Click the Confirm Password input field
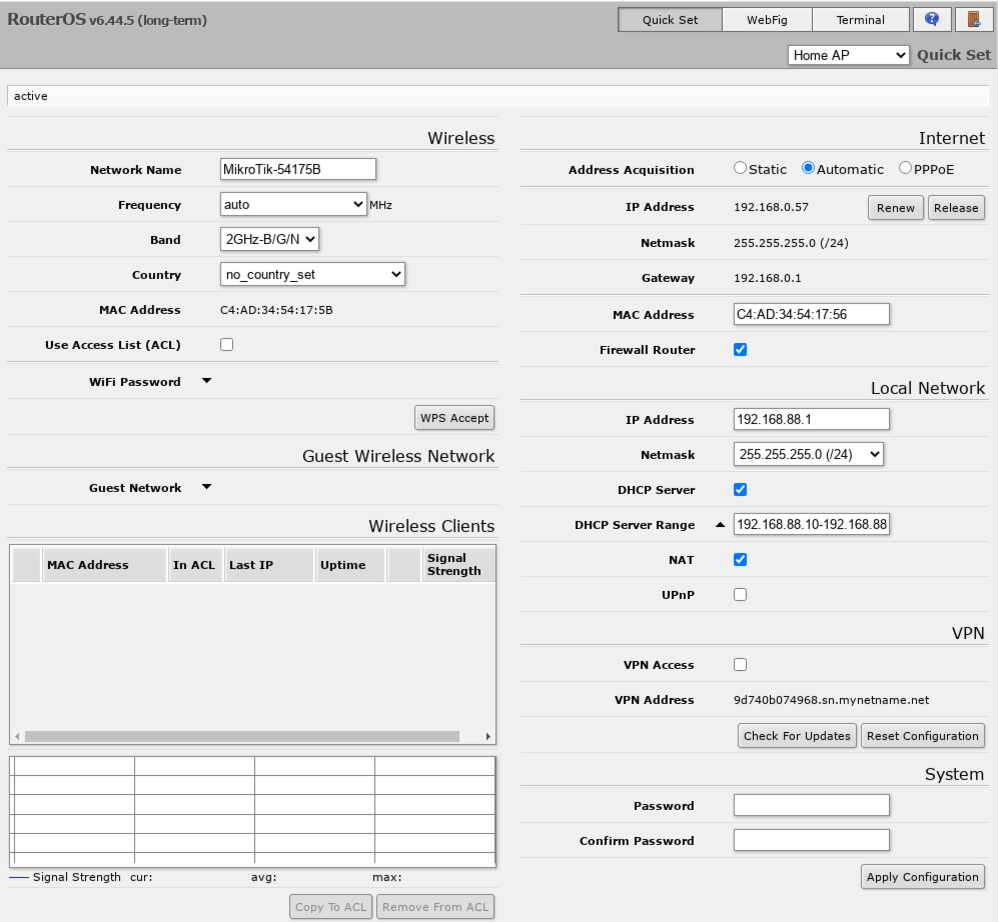Screen dimensions: 998x922 click(812, 841)
